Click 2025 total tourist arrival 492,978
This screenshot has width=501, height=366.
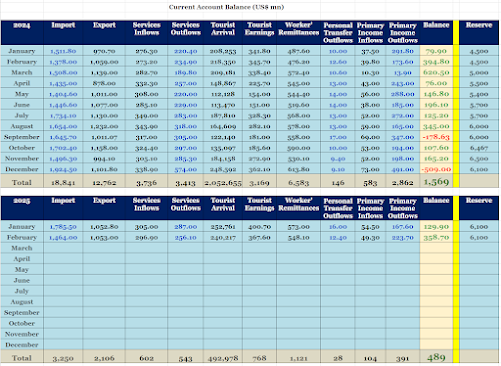tap(223, 358)
